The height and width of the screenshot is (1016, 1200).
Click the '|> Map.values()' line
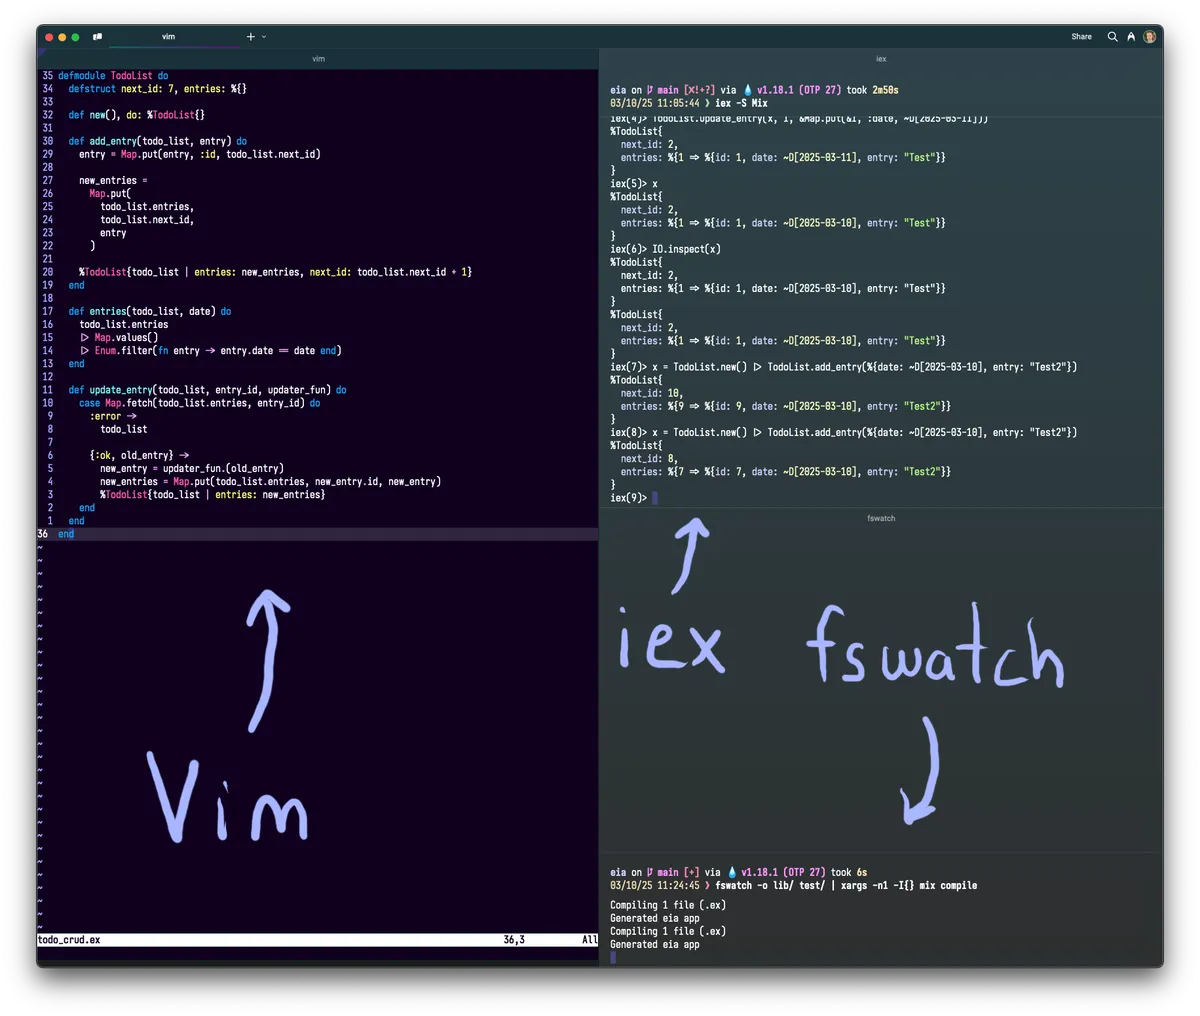coord(119,338)
